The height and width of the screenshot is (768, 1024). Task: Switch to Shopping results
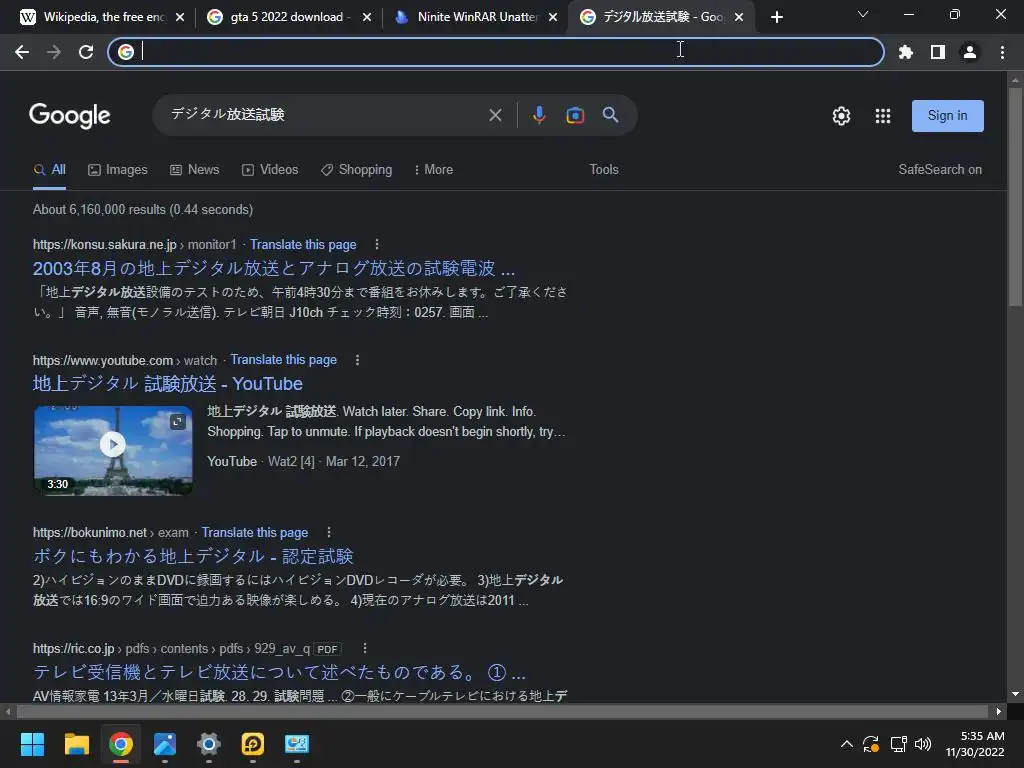(357, 170)
